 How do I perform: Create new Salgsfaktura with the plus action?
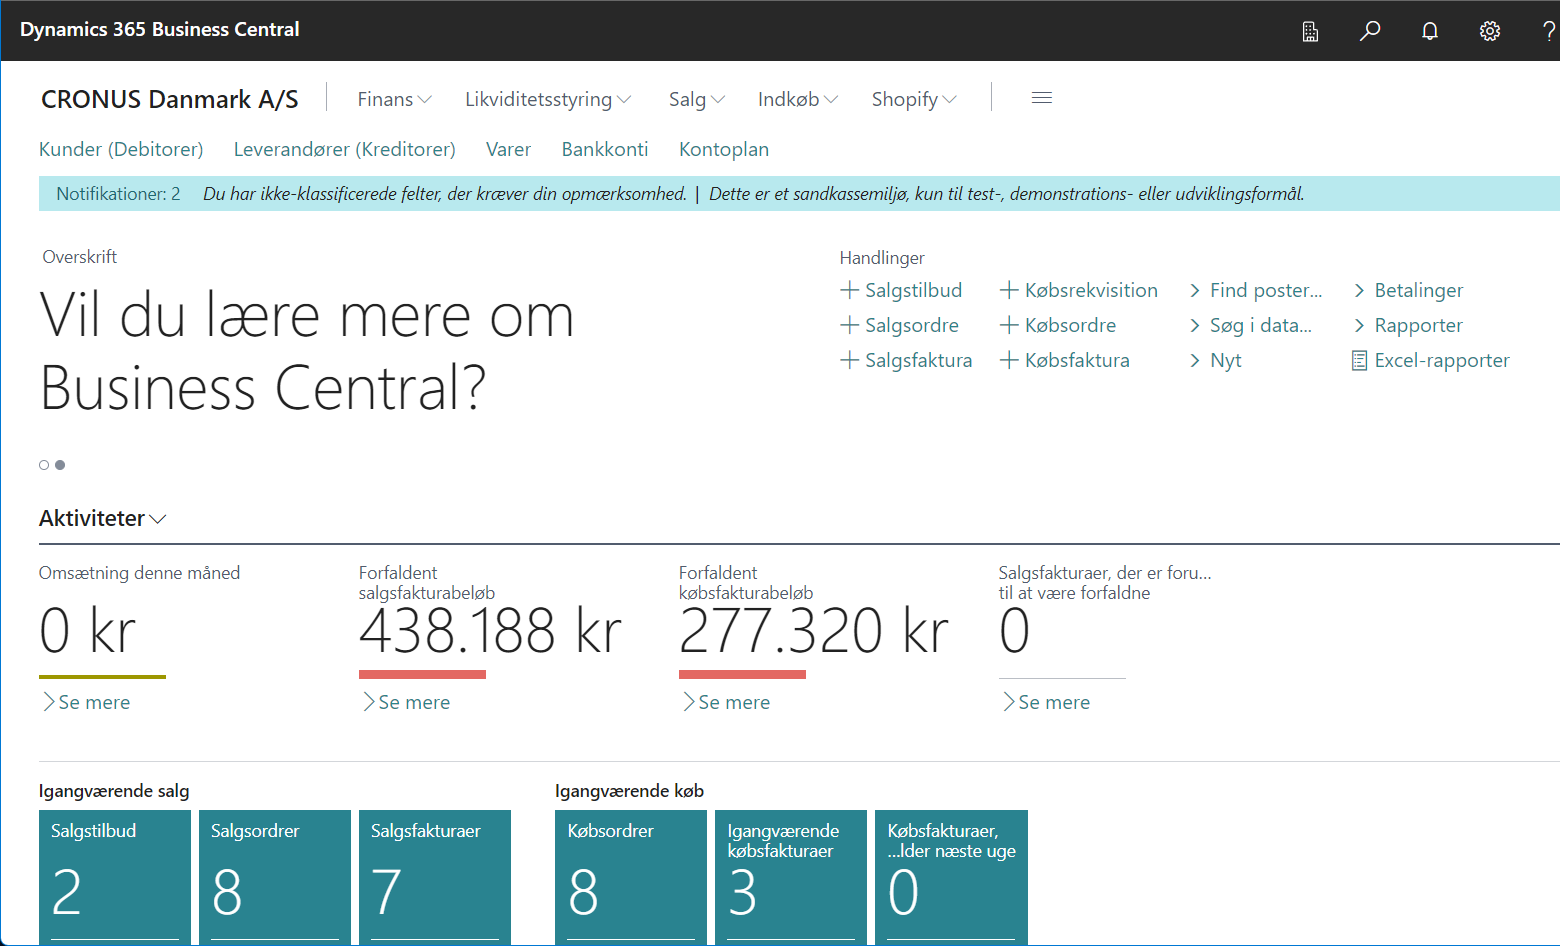pos(906,360)
